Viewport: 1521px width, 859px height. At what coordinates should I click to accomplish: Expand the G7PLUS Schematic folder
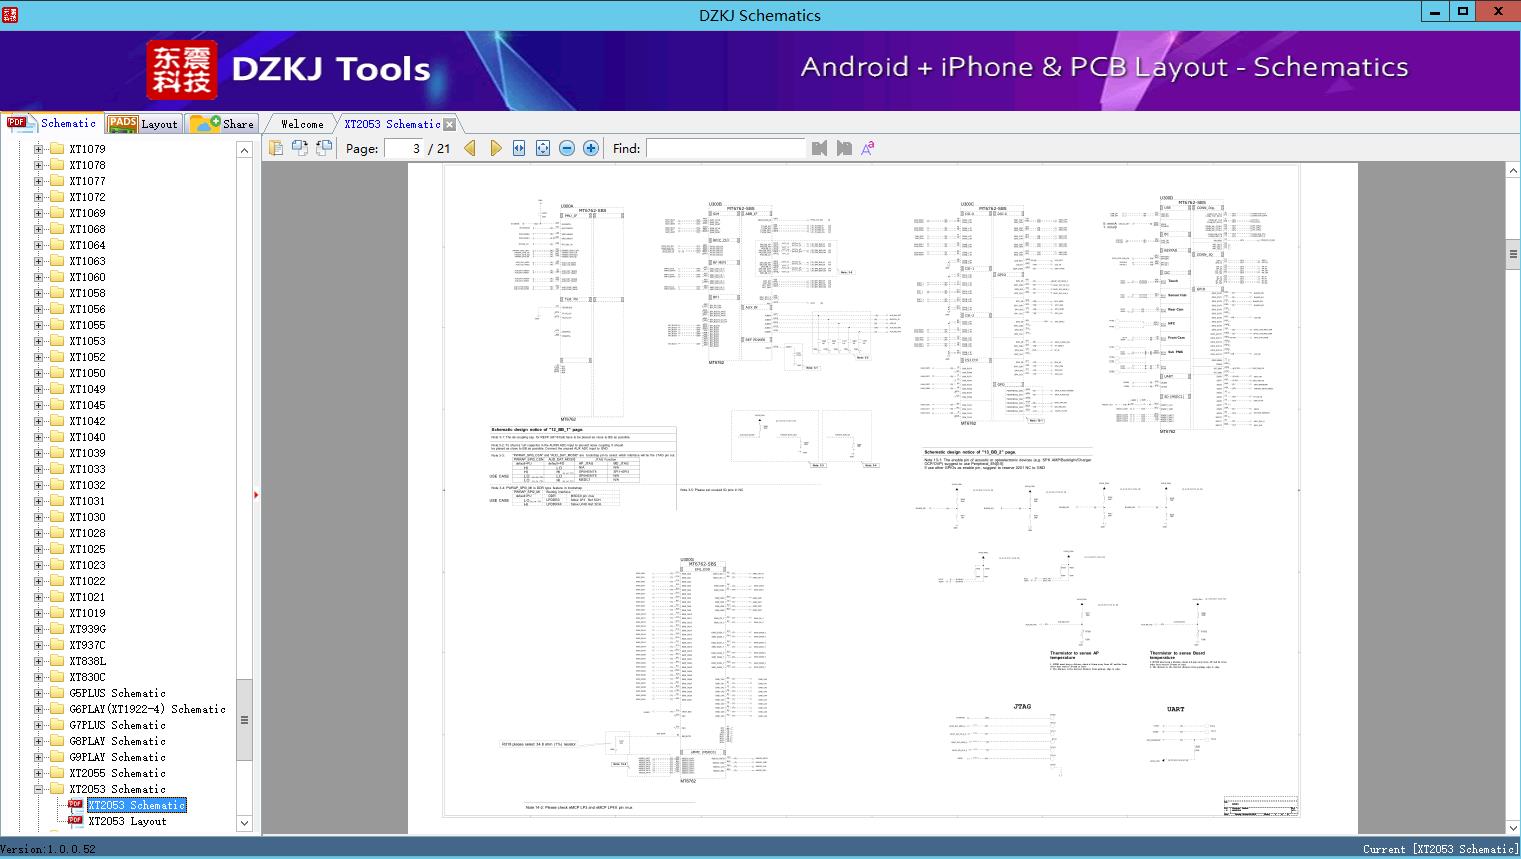(39, 725)
